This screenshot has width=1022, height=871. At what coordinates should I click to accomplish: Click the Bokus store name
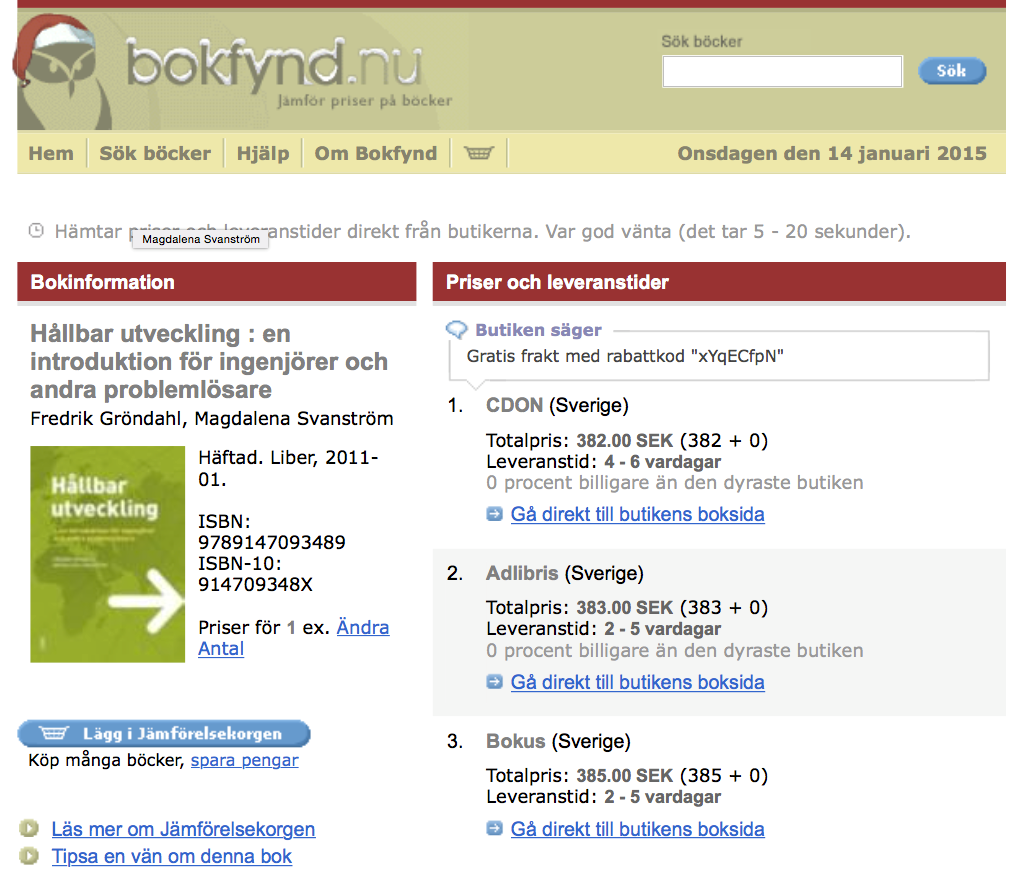point(516,741)
